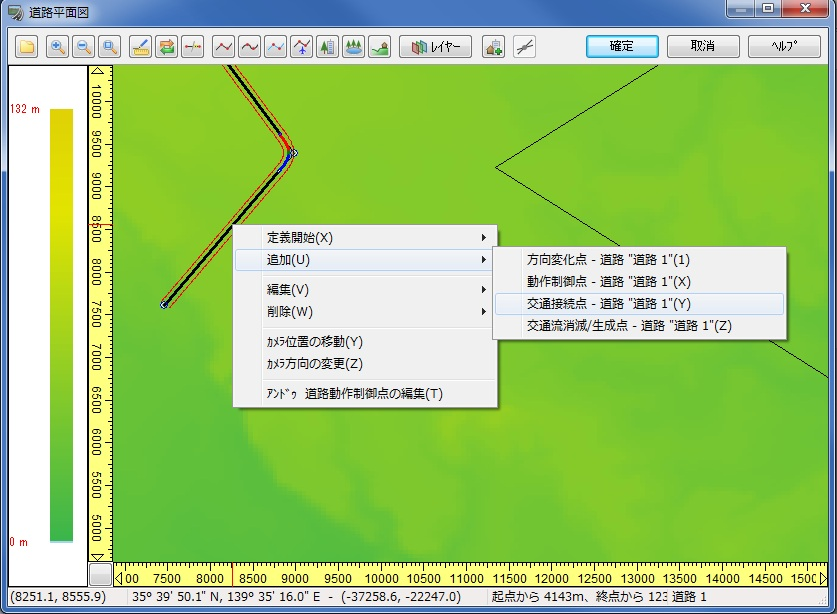Click the orange-green swap arrows icon
Screen dimensions: 837x614
pyautogui.click(x=167, y=46)
